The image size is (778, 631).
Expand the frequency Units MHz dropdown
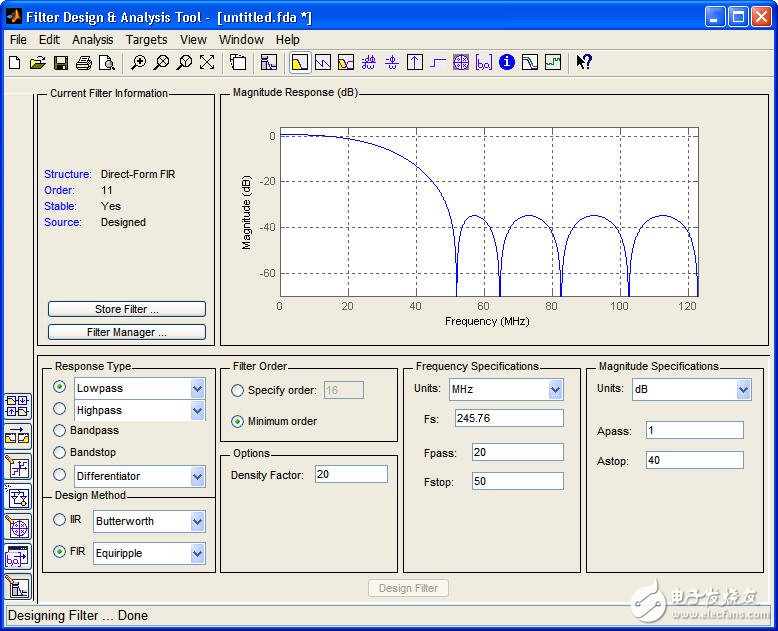[x=555, y=389]
